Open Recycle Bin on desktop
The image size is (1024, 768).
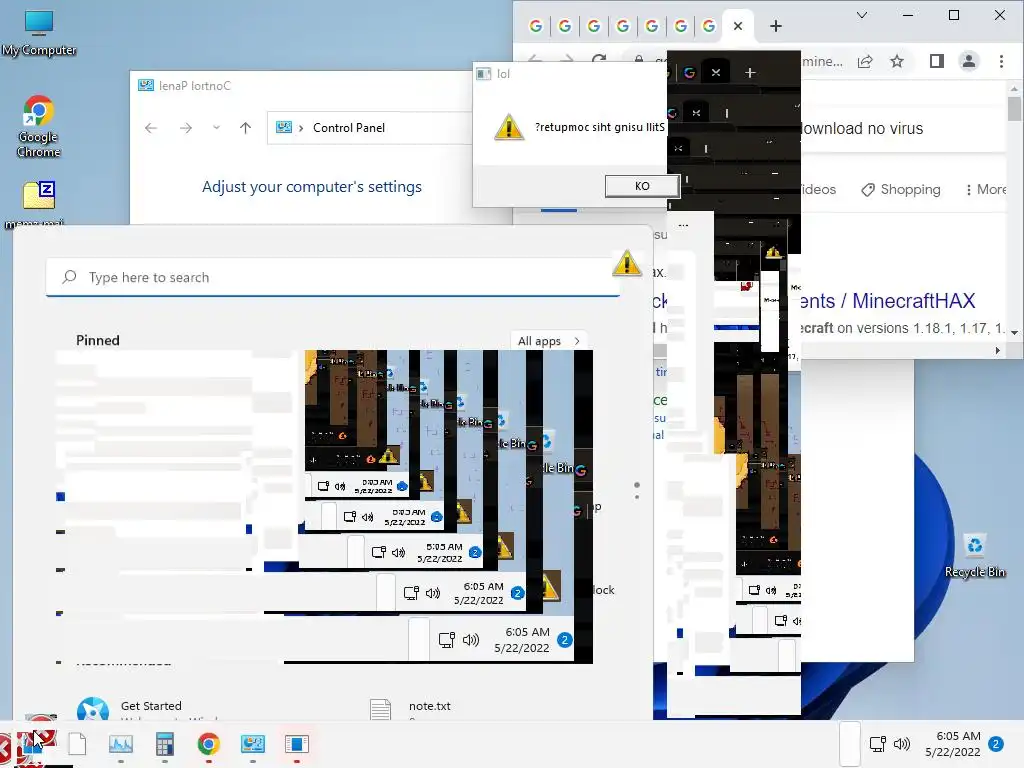[974, 556]
